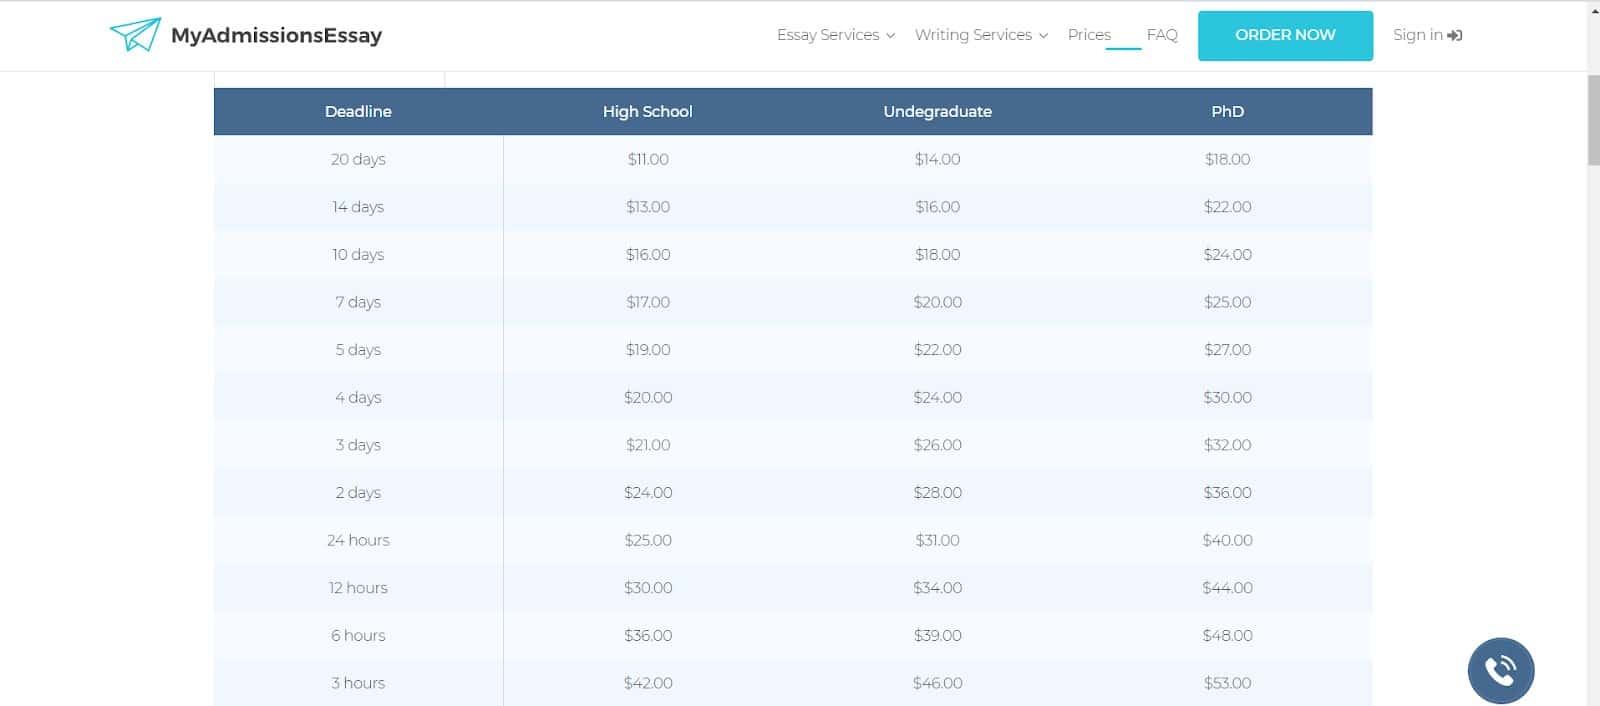
Task: Click the $18.00 Undergraduate price in 10 days row
Action: [x=937, y=254]
